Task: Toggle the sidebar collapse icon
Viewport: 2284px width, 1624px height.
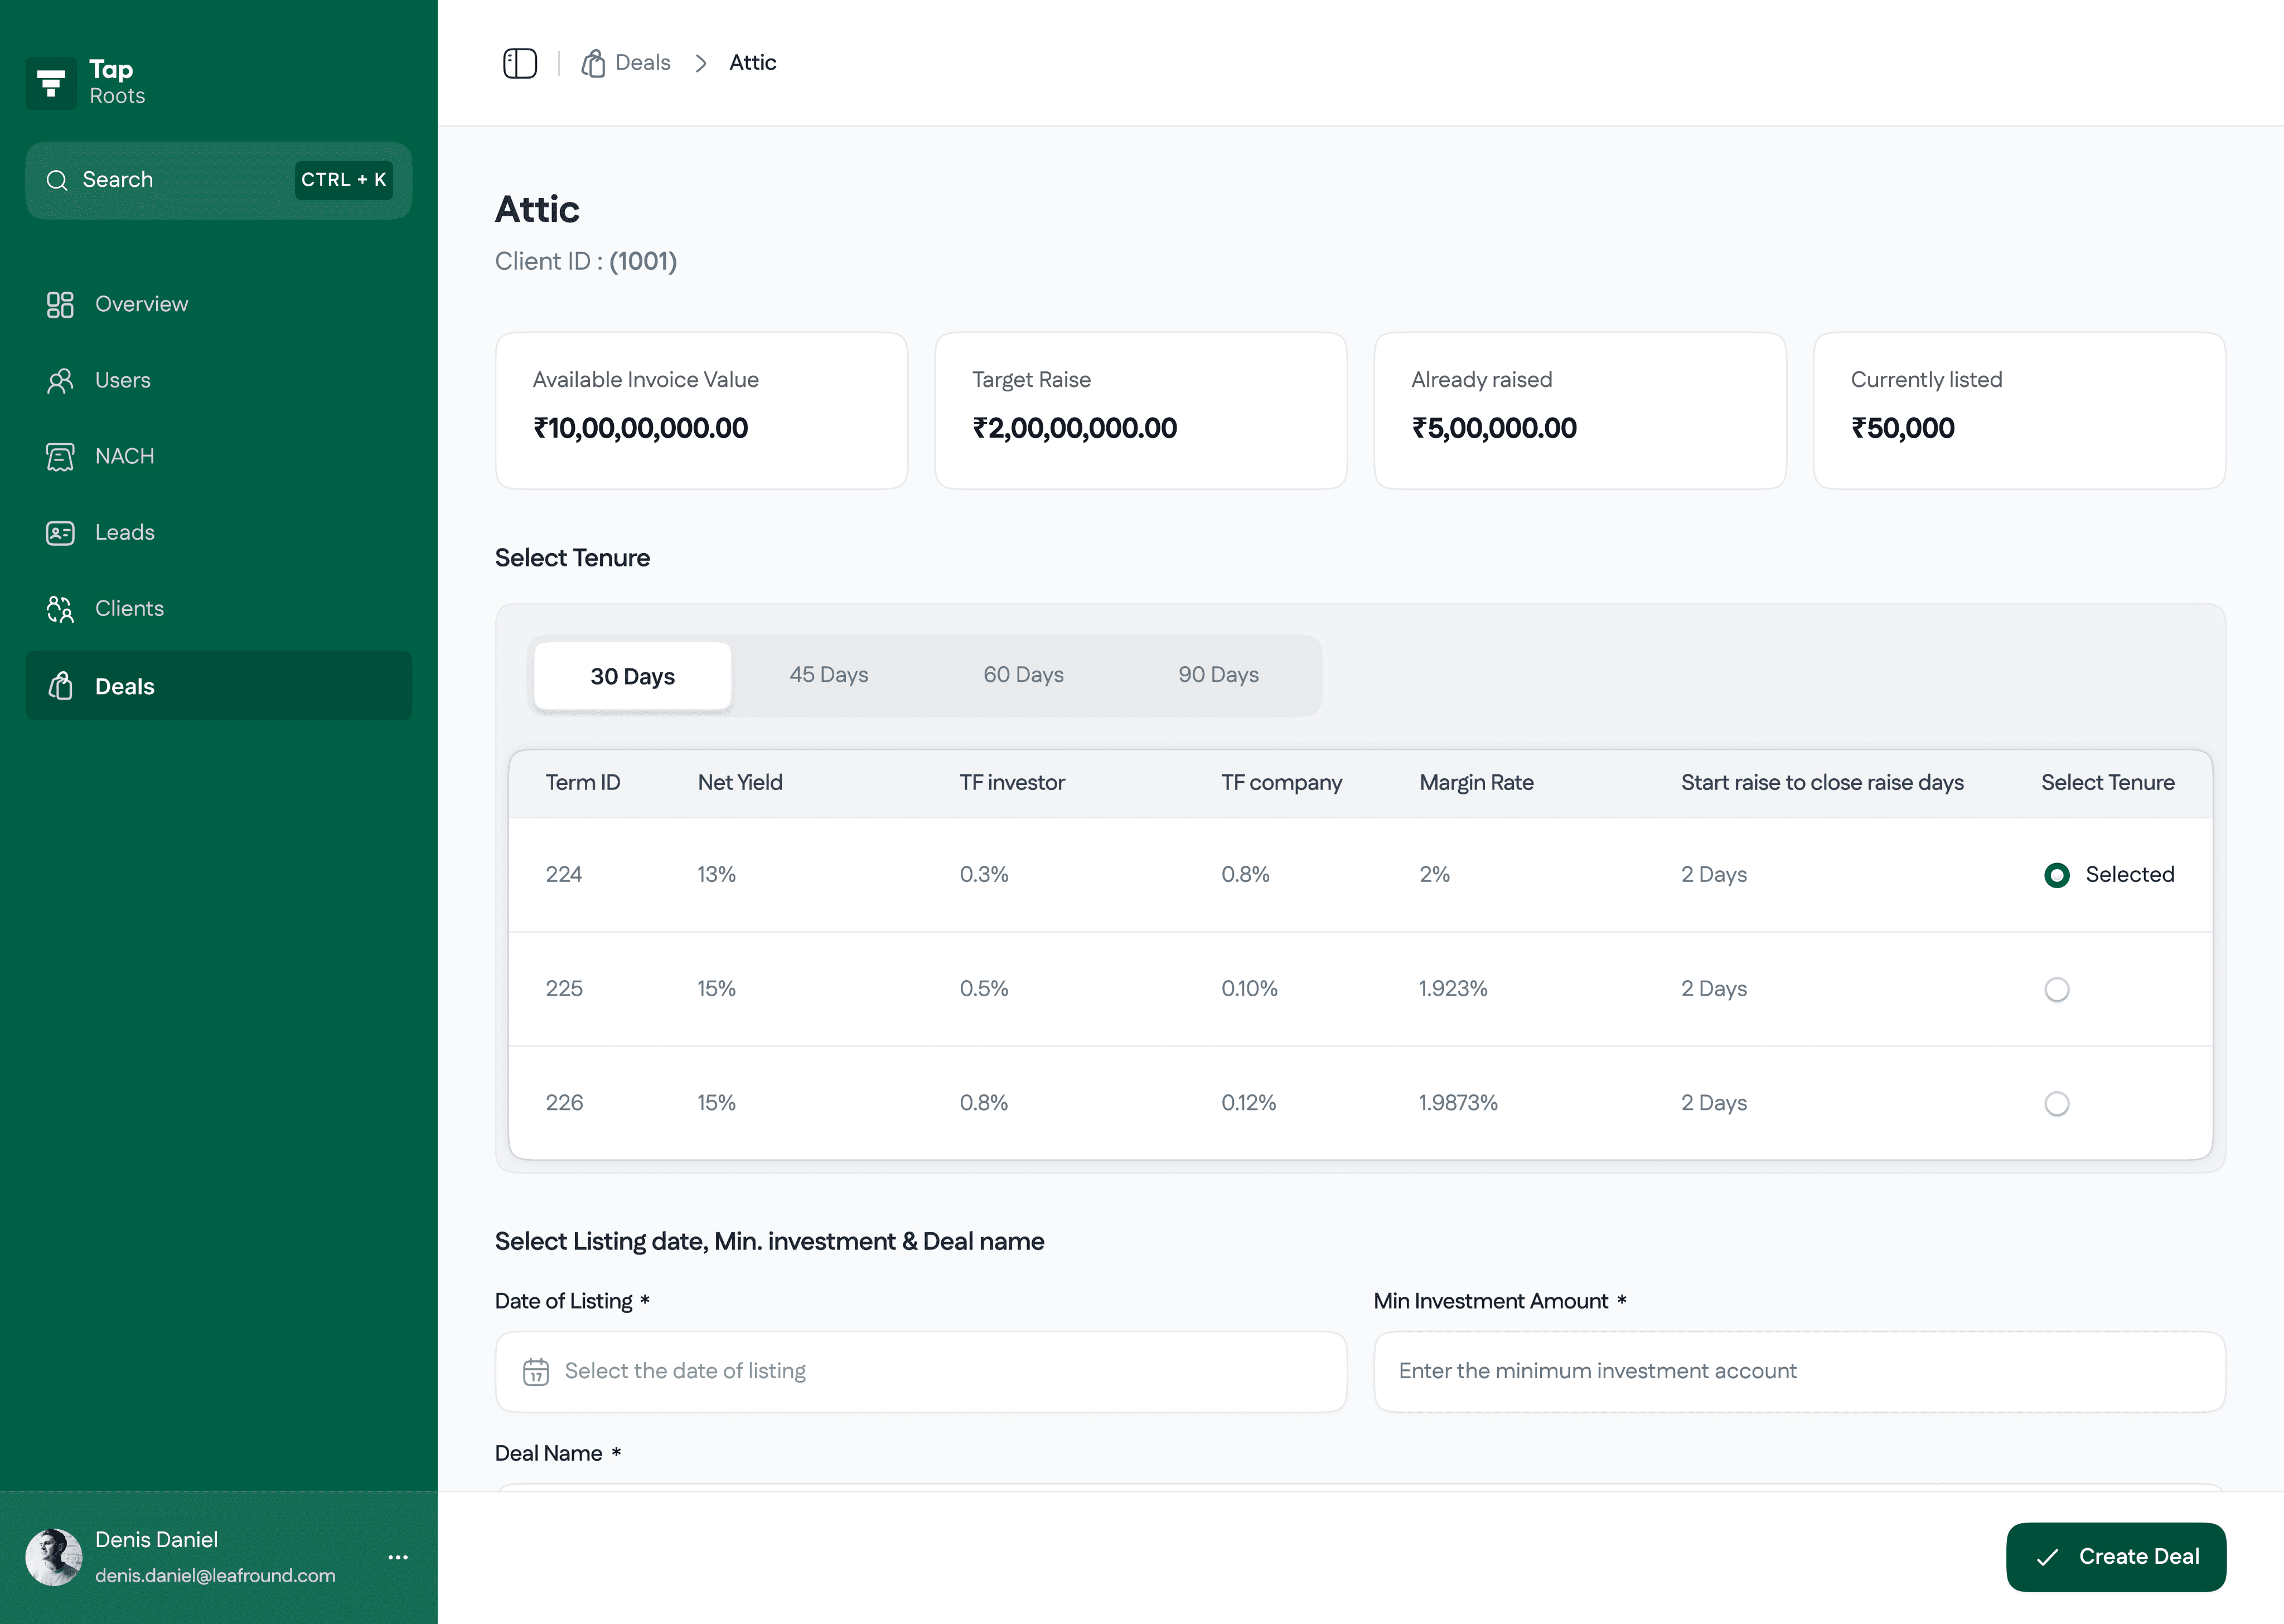Action: pyautogui.click(x=519, y=63)
